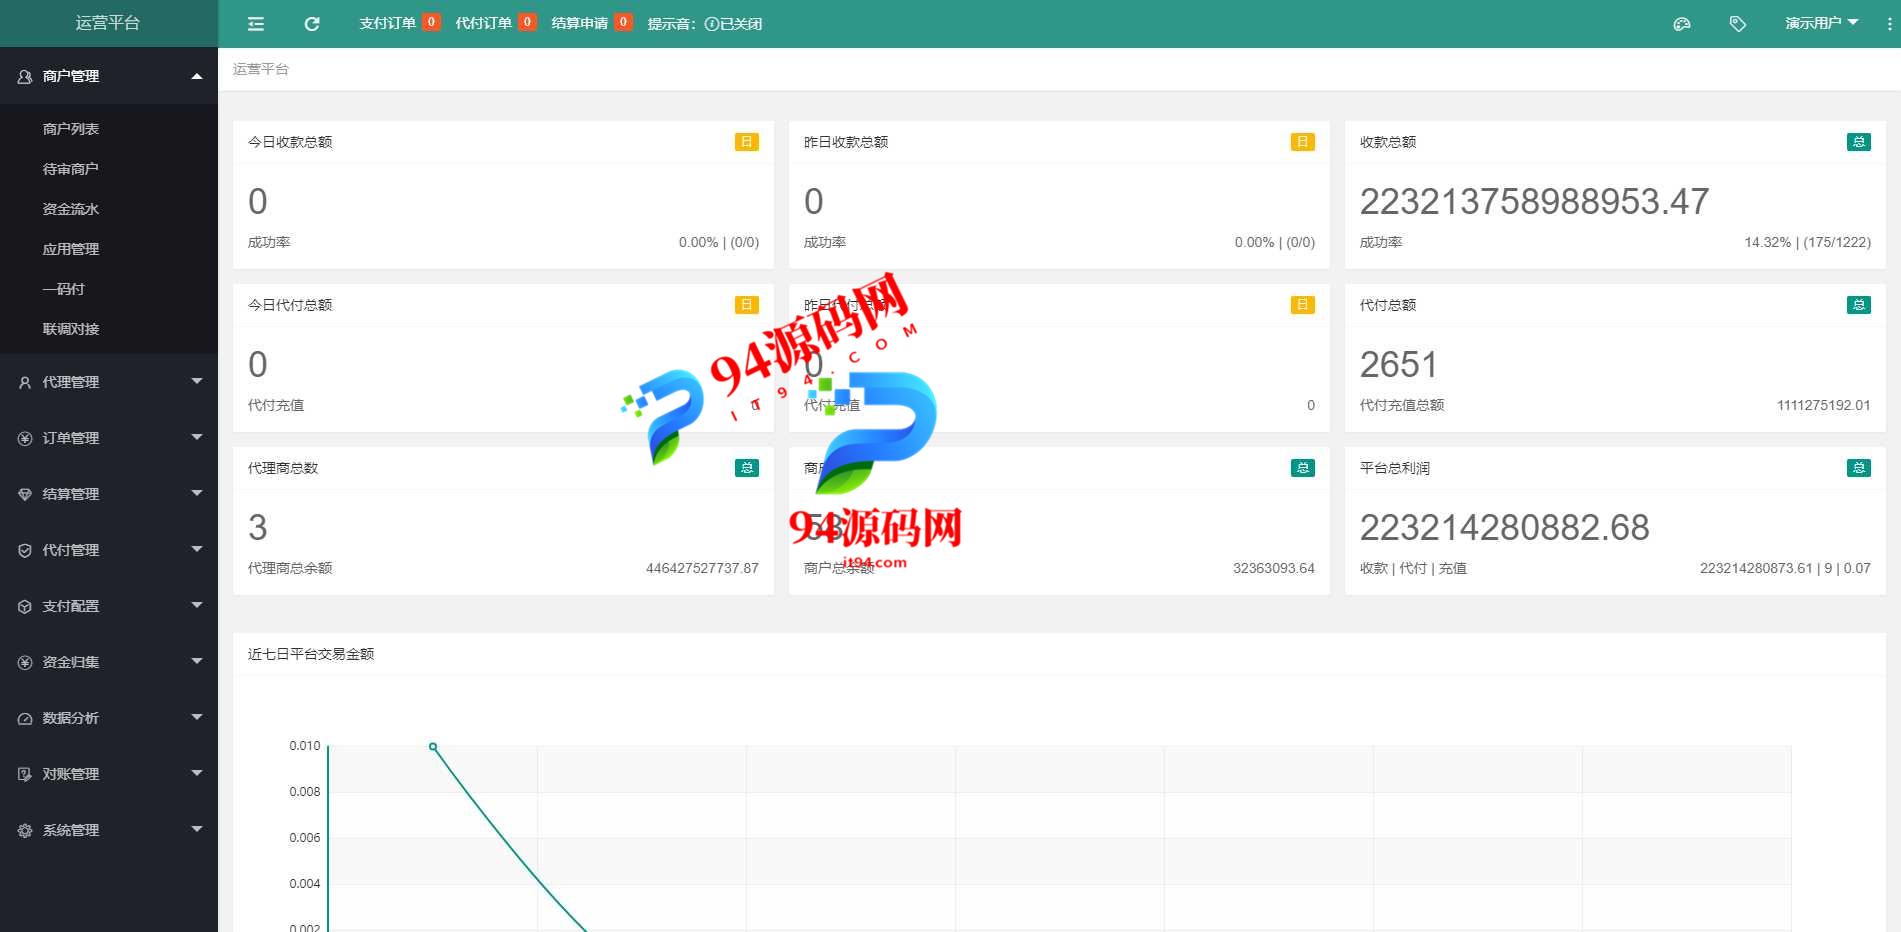
Task: Click the 平台总利润 value 223214280882.68
Action: 1504,528
